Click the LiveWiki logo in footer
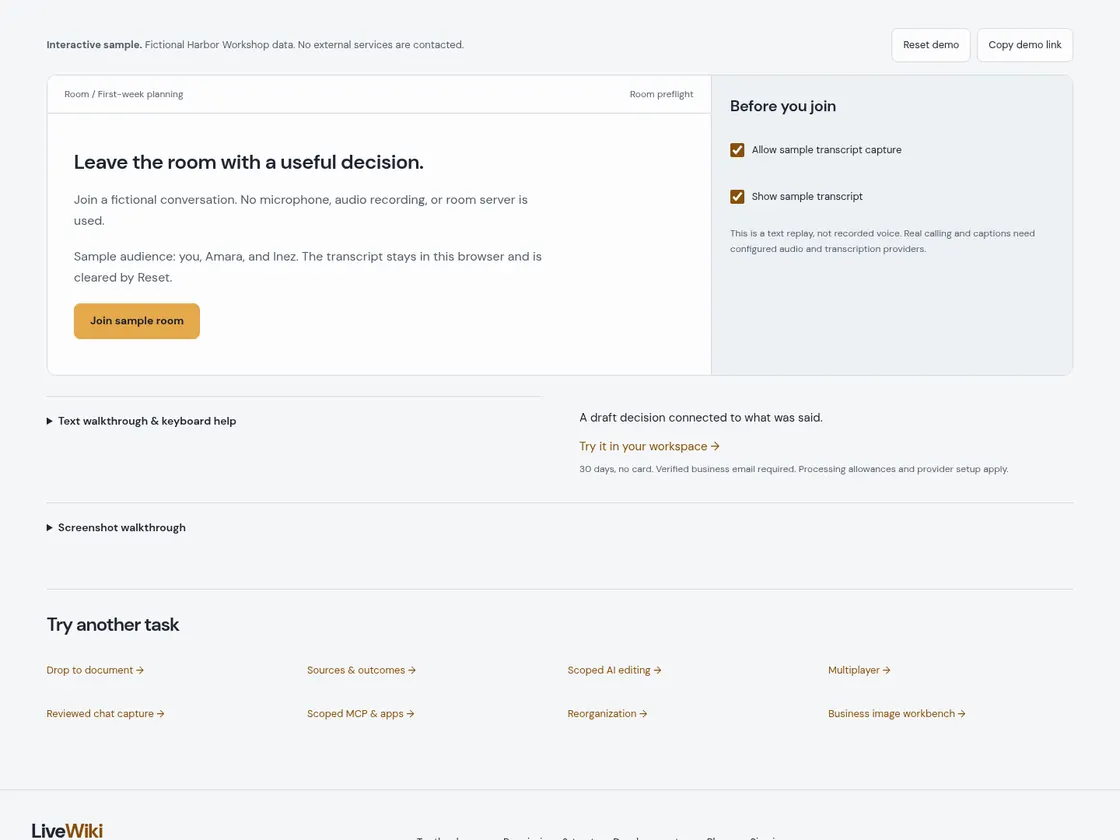 pos(67,831)
